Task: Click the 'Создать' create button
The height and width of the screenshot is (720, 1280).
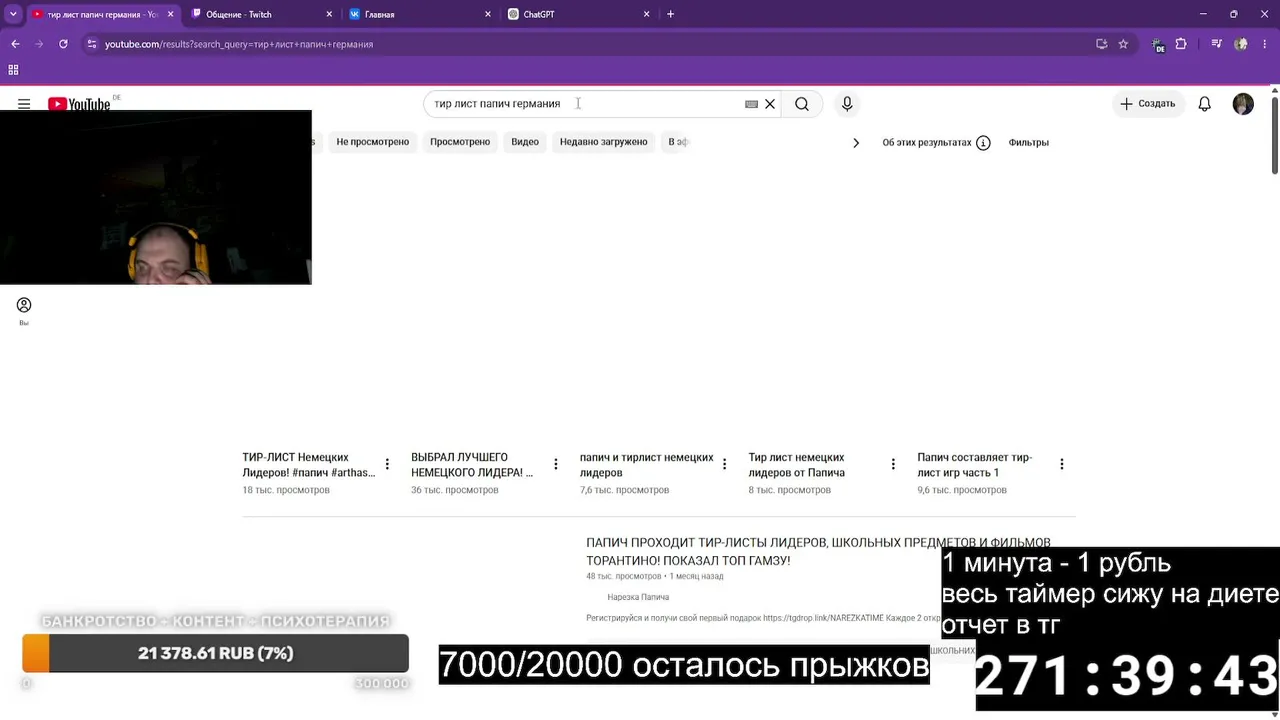Action: pyautogui.click(x=1148, y=104)
